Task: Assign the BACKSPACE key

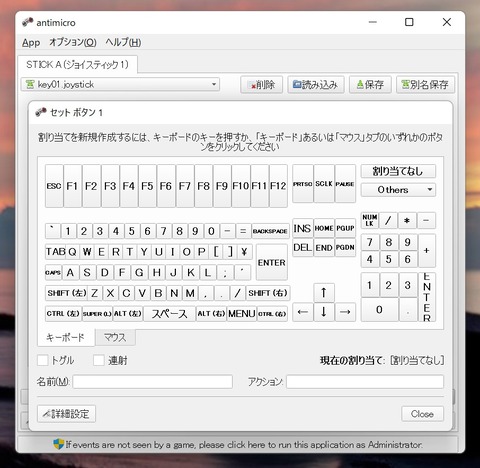Action: (x=270, y=231)
